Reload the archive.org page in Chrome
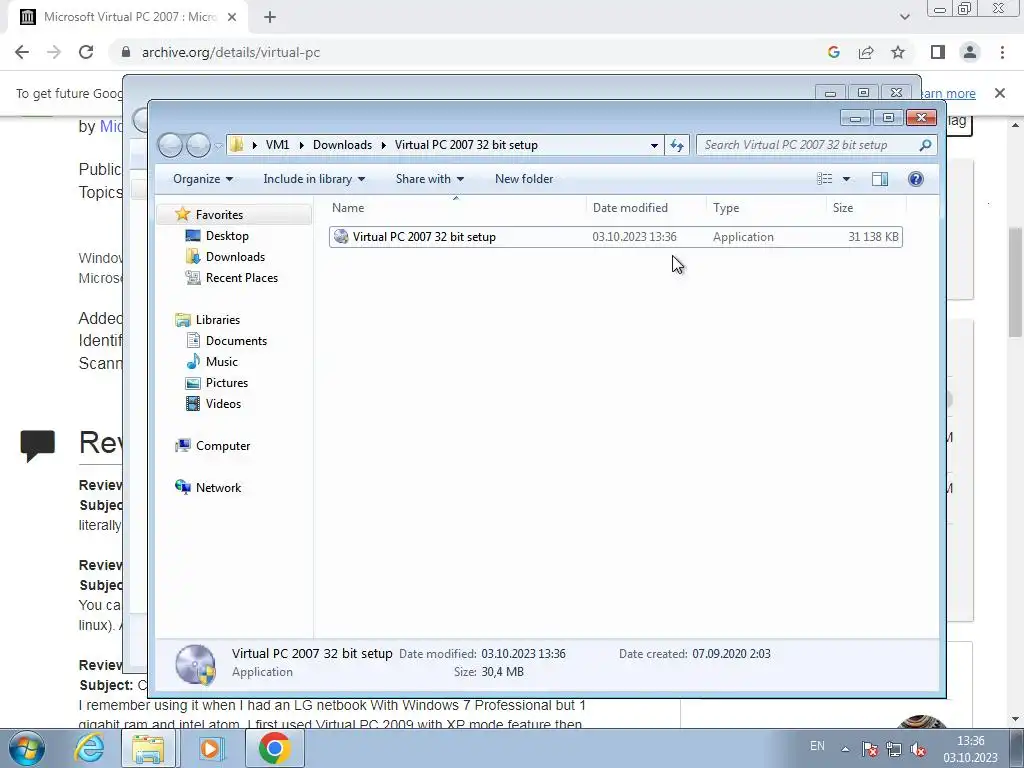Viewport: 1024px width, 768px height. point(86,52)
